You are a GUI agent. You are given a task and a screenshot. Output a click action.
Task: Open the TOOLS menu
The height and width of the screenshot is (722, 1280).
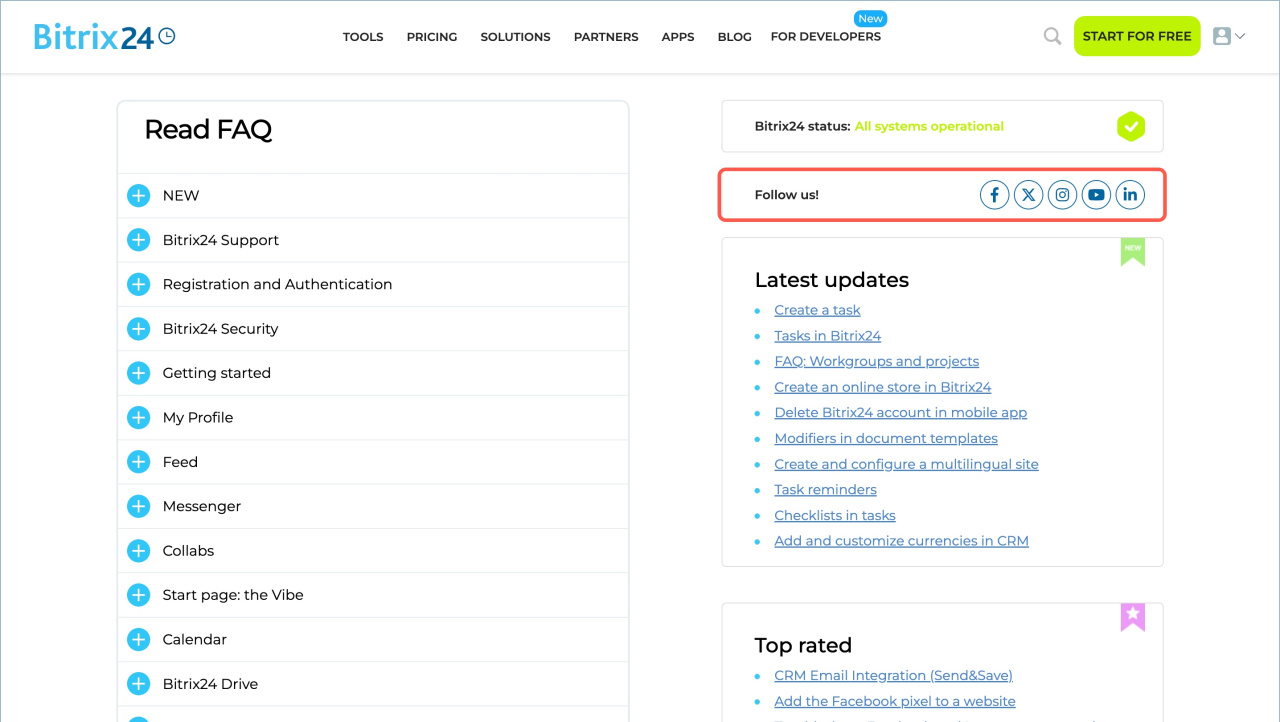point(363,37)
